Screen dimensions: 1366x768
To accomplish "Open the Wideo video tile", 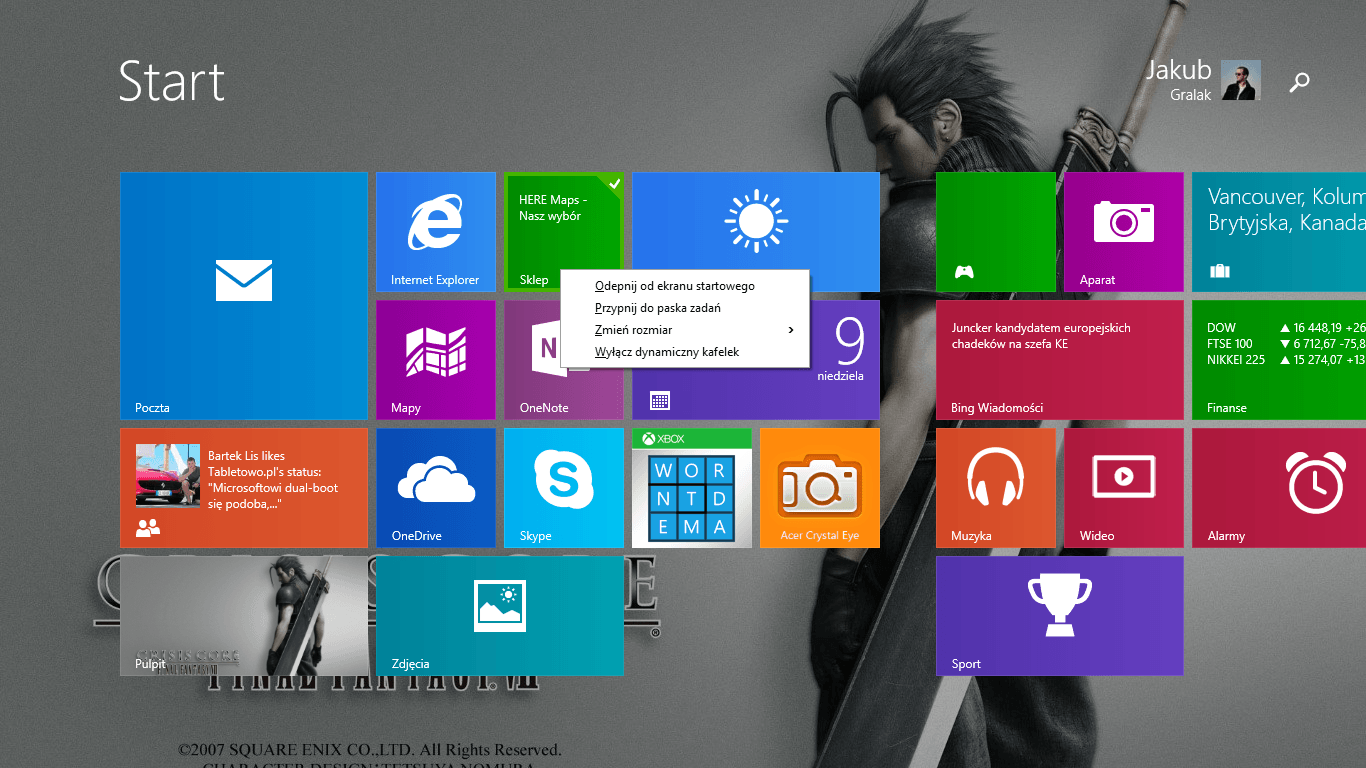I will tap(1124, 487).
